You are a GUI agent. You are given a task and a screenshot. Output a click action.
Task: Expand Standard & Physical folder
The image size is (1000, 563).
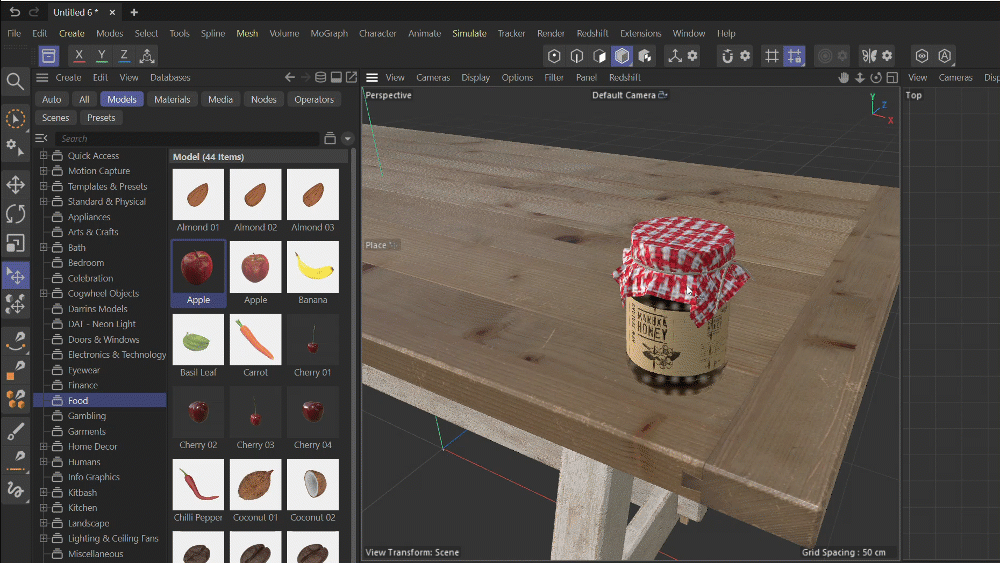(x=43, y=201)
